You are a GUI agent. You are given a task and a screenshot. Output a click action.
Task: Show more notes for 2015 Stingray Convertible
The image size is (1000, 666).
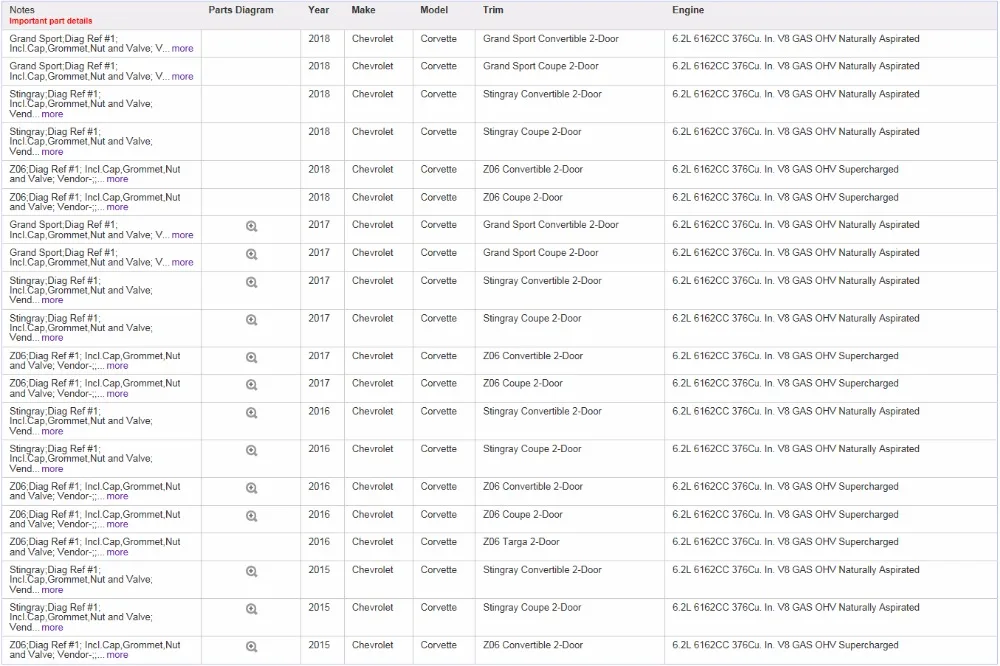52,590
